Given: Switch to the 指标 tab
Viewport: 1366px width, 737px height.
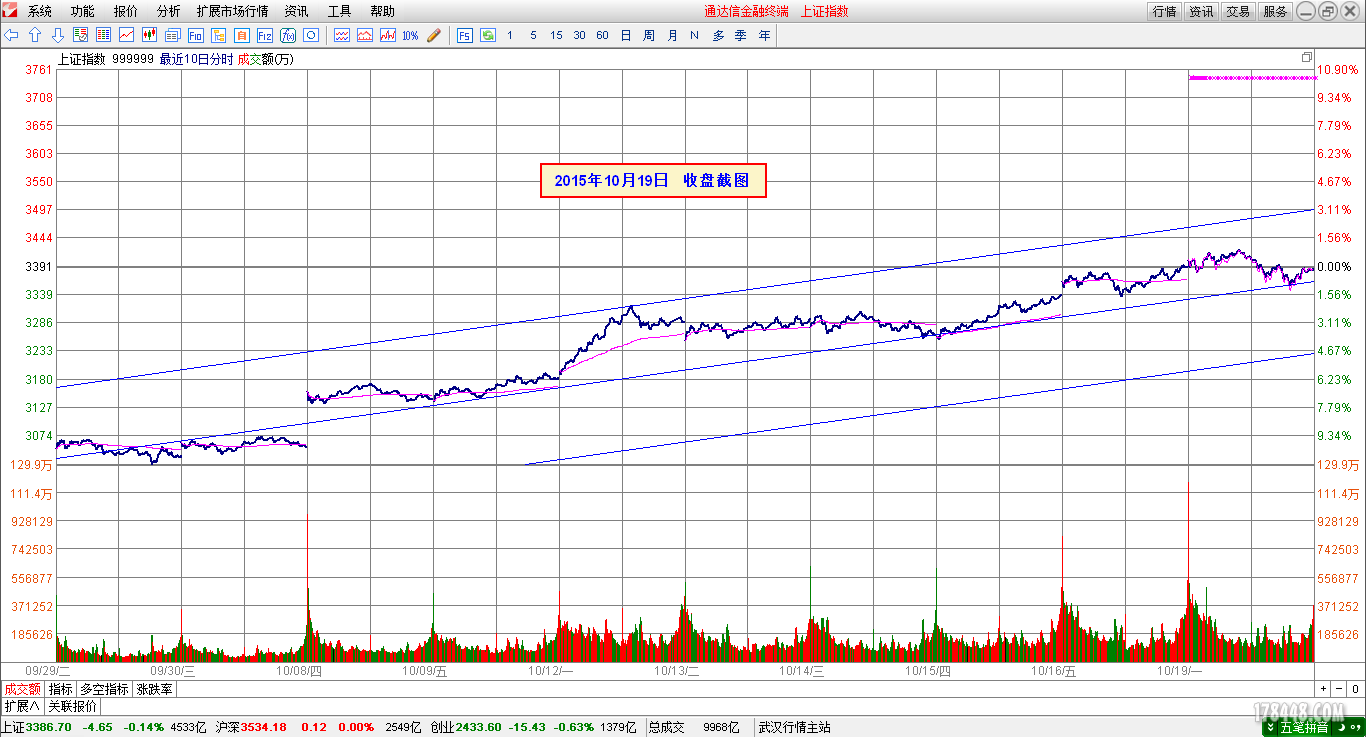Looking at the screenshot, I should 61,689.
